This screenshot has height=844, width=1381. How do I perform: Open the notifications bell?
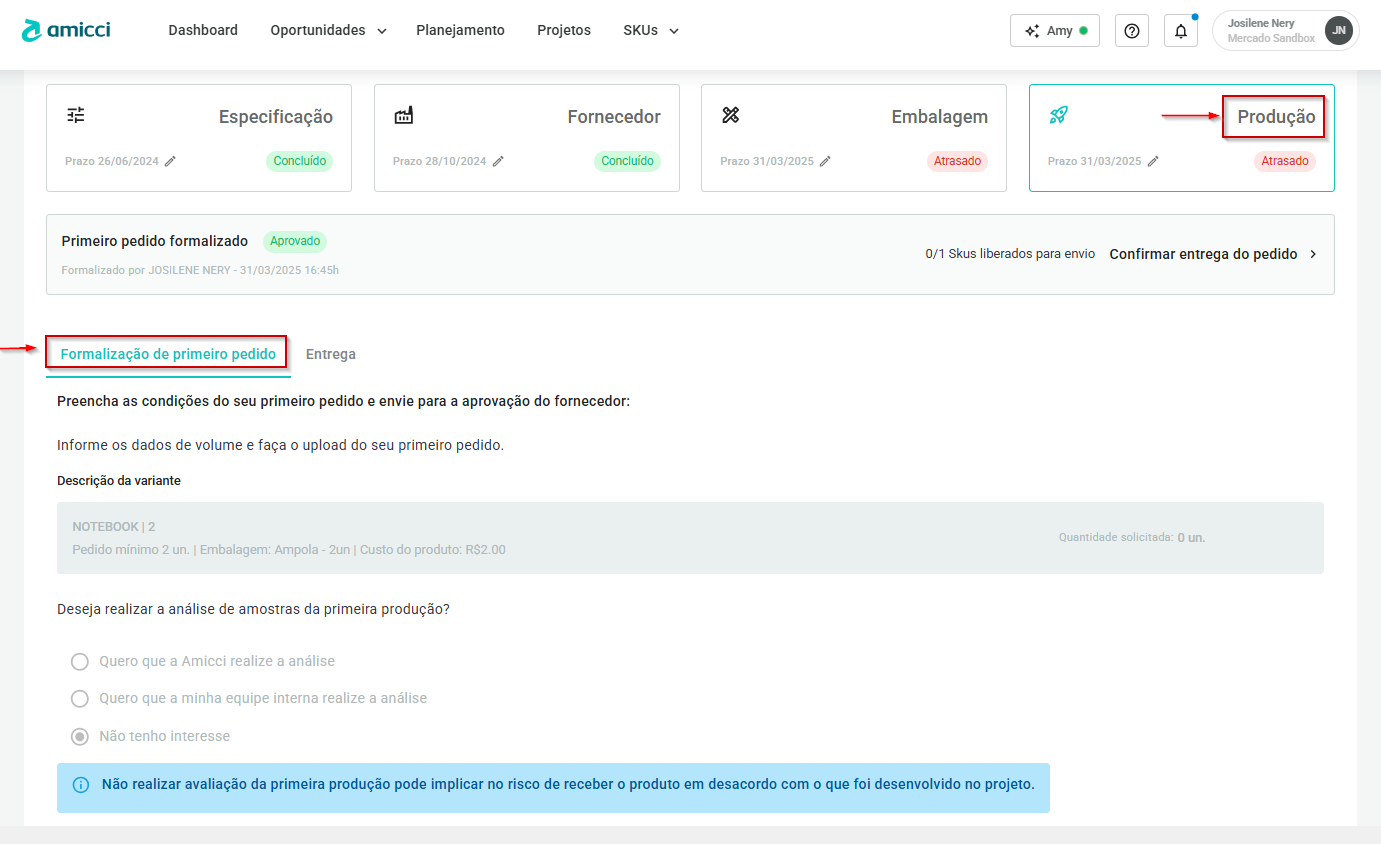[x=1181, y=31]
